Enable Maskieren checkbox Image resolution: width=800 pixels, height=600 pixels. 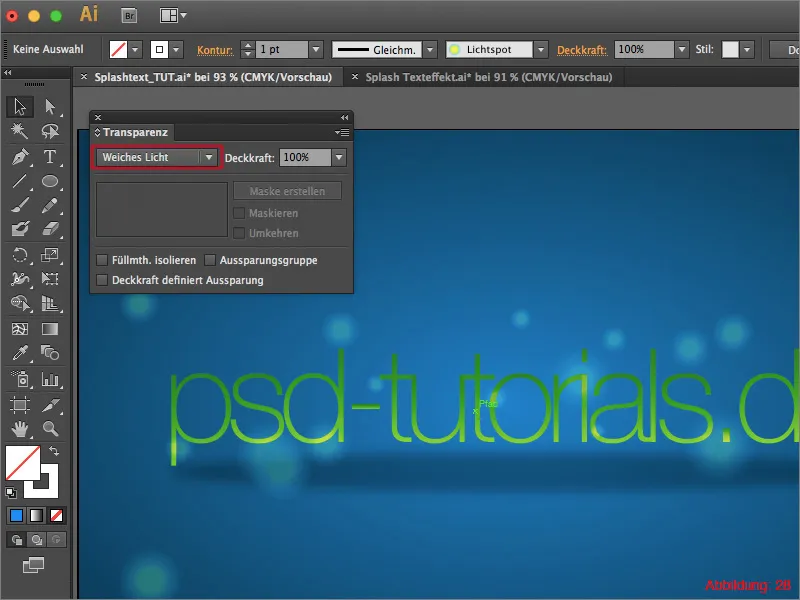(x=239, y=213)
